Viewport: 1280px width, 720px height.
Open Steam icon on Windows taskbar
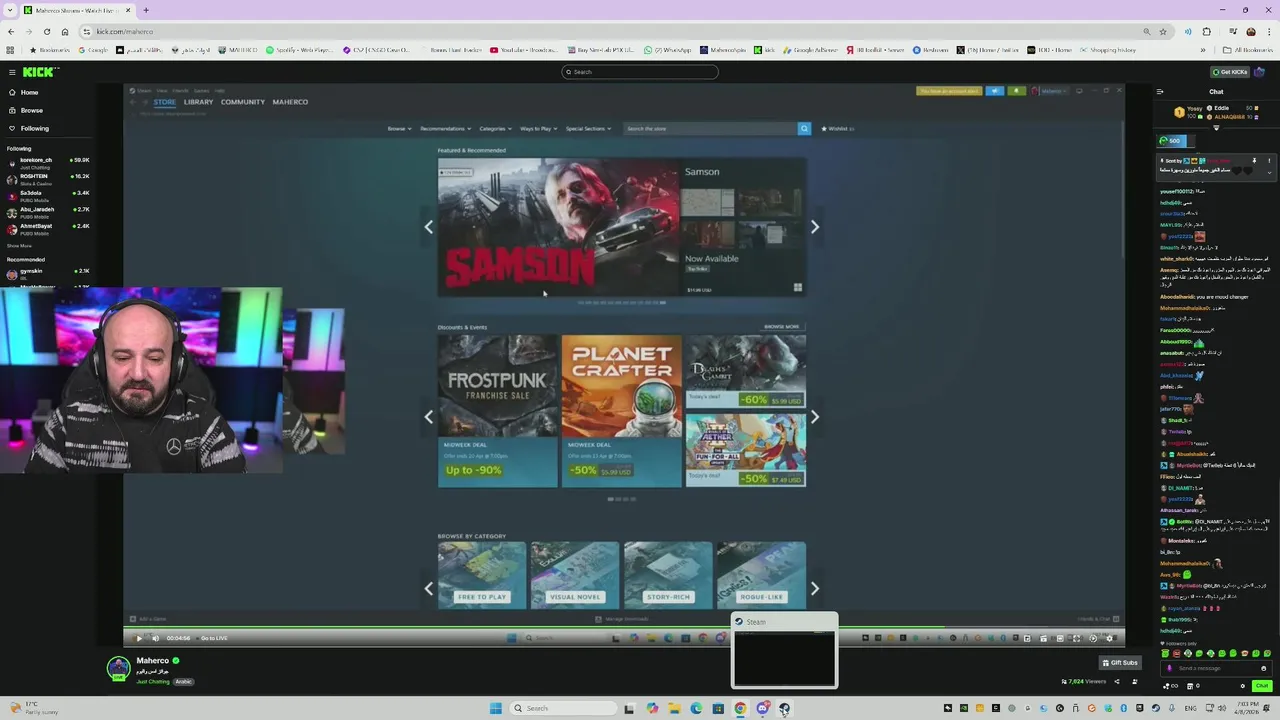(784, 708)
